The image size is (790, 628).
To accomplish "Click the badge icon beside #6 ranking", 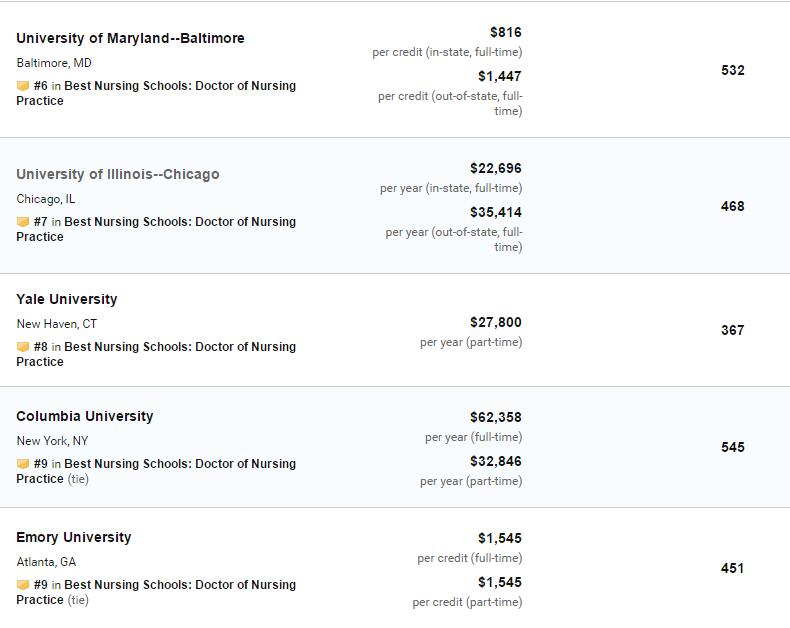I will 23,86.
